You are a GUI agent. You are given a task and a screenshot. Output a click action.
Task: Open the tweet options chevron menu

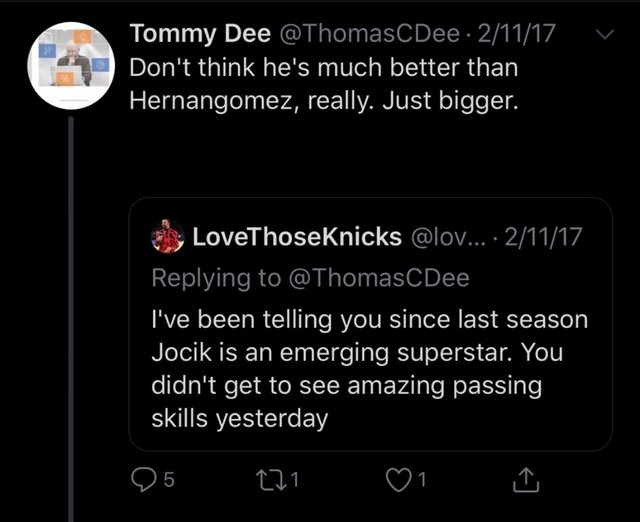click(x=604, y=36)
